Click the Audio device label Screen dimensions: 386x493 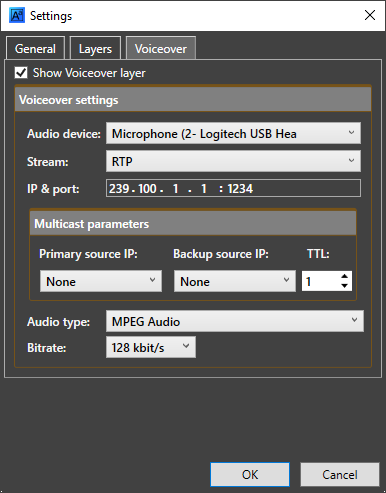click(x=64, y=134)
